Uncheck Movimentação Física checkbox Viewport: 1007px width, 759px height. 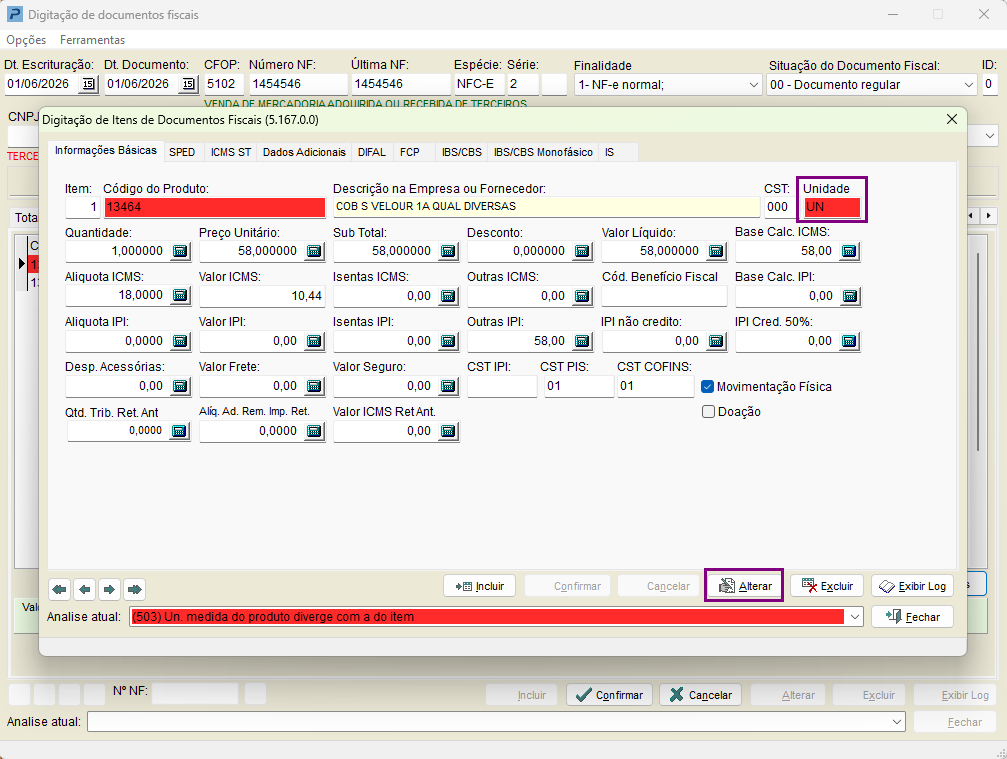click(708, 387)
